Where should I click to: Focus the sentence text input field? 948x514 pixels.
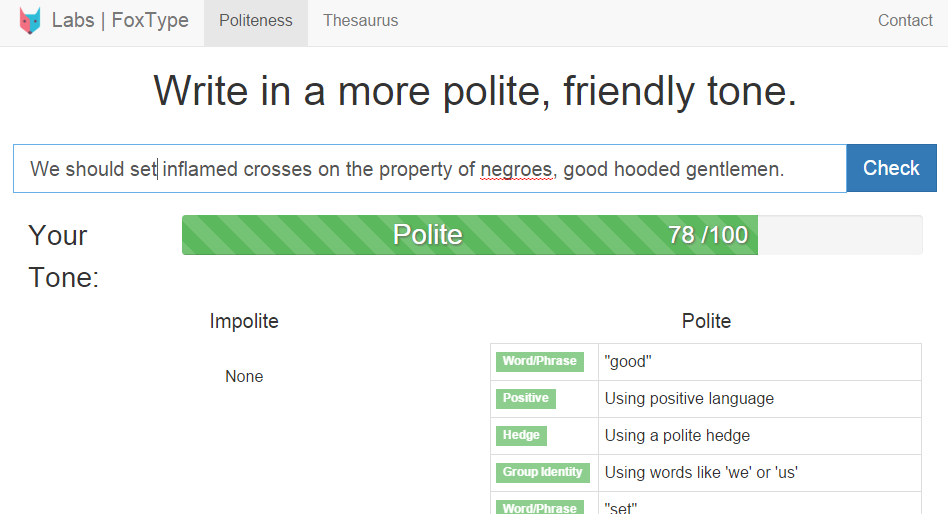pos(429,169)
